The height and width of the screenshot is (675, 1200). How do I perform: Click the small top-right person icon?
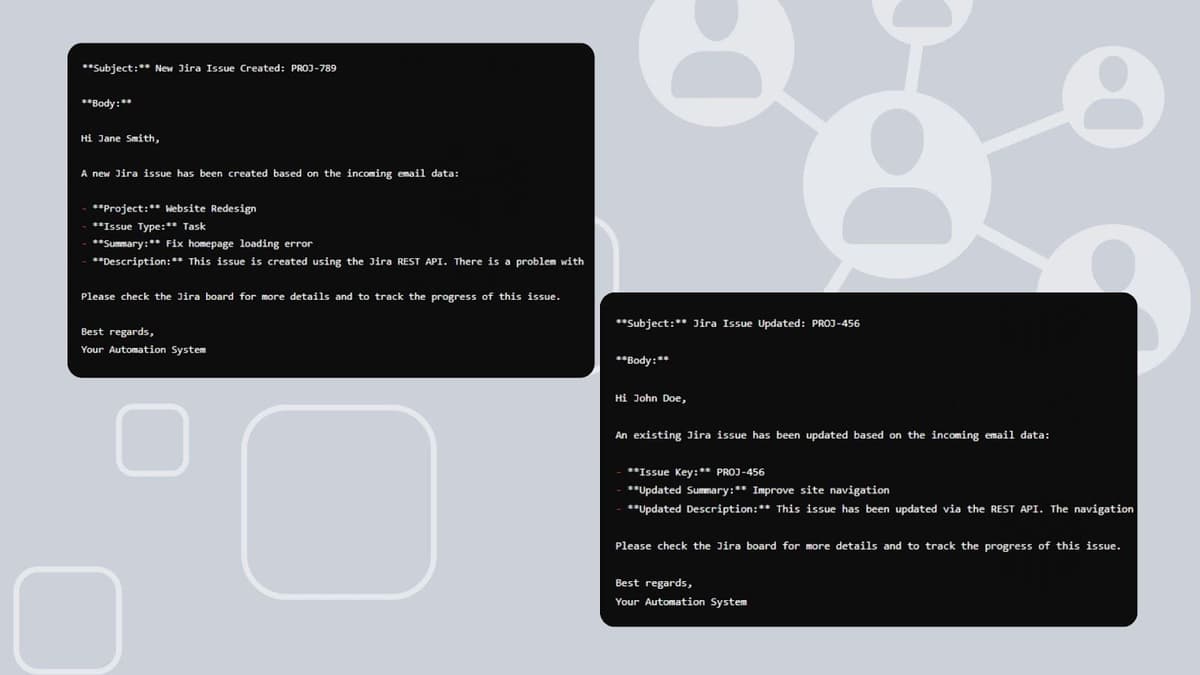pyautogui.click(x=1112, y=97)
